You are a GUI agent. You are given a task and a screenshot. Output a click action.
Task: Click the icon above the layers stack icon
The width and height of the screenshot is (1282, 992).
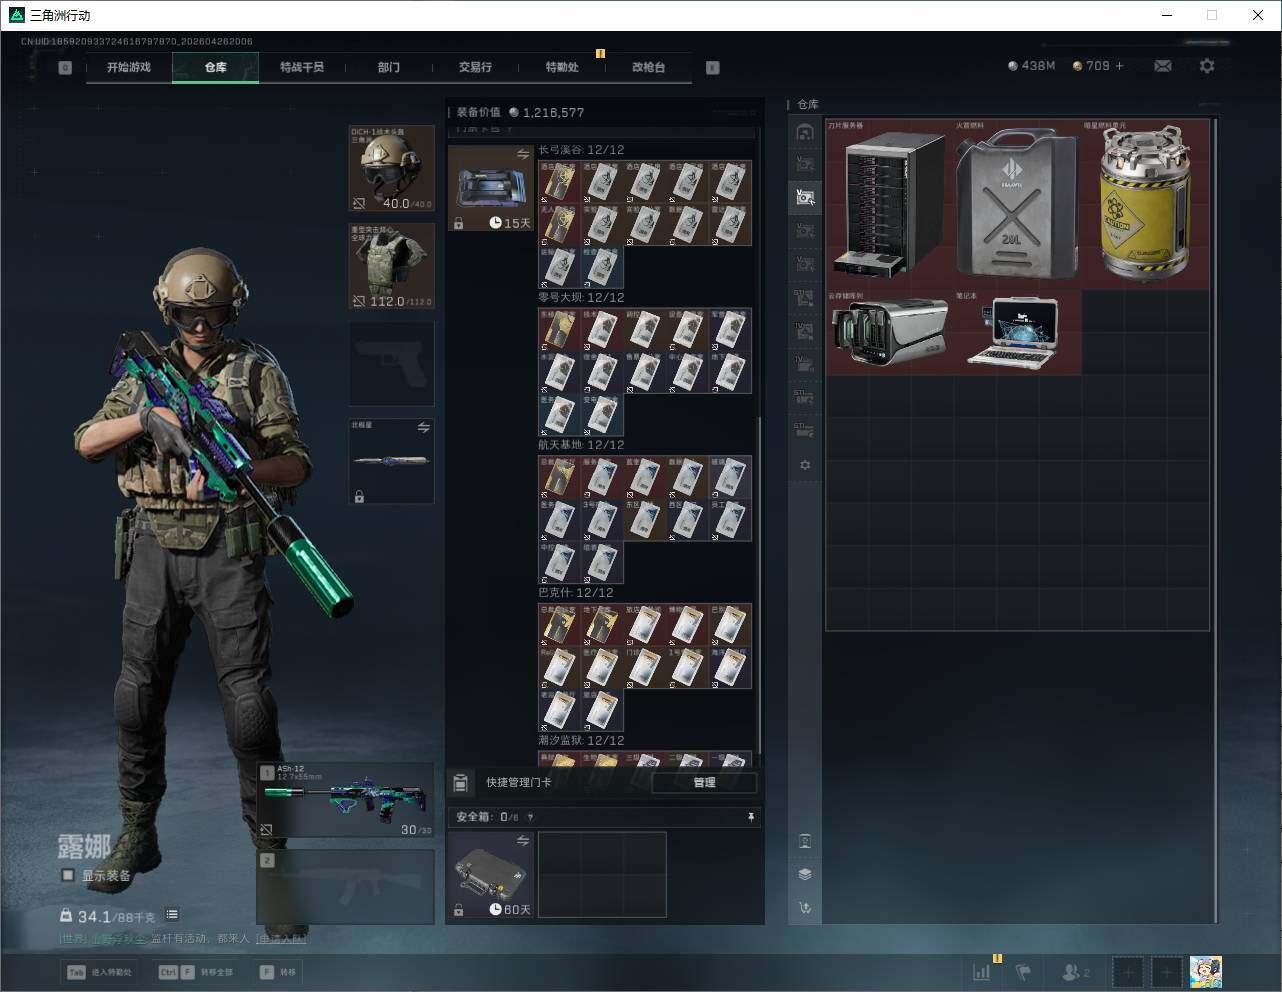tap(805, 841)
